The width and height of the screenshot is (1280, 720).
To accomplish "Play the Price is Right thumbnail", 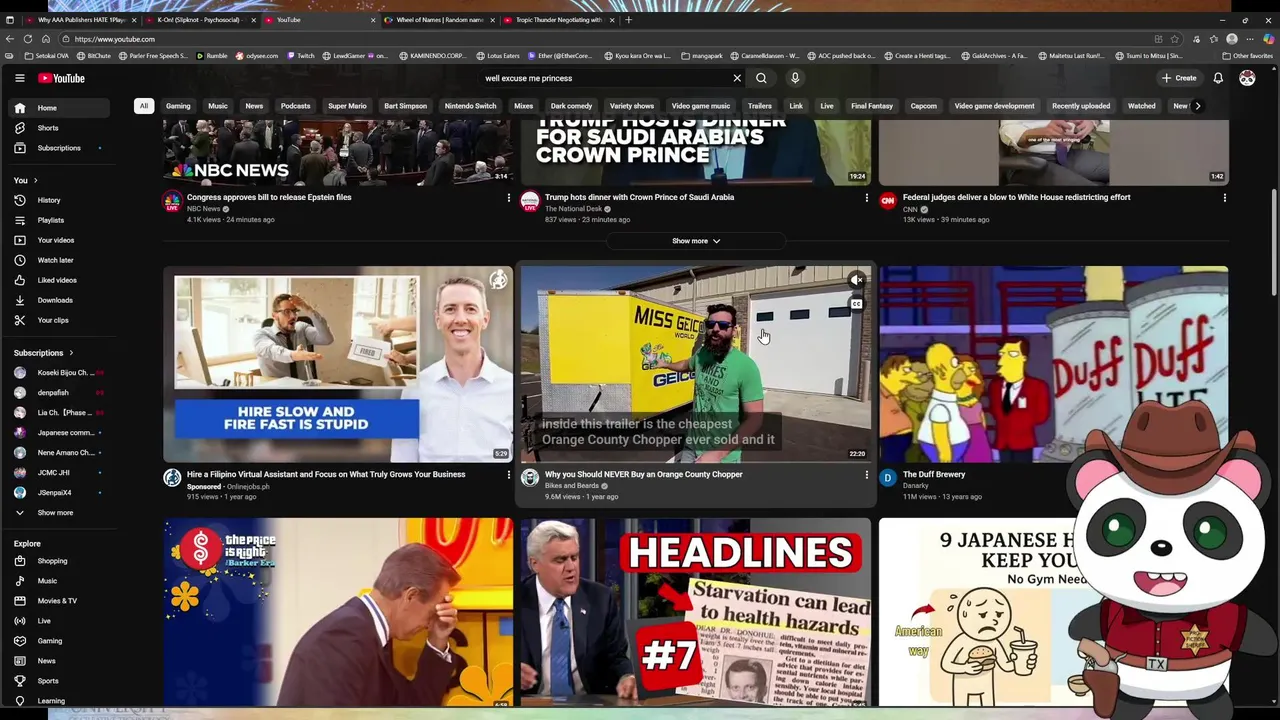I will coord(338,612).
